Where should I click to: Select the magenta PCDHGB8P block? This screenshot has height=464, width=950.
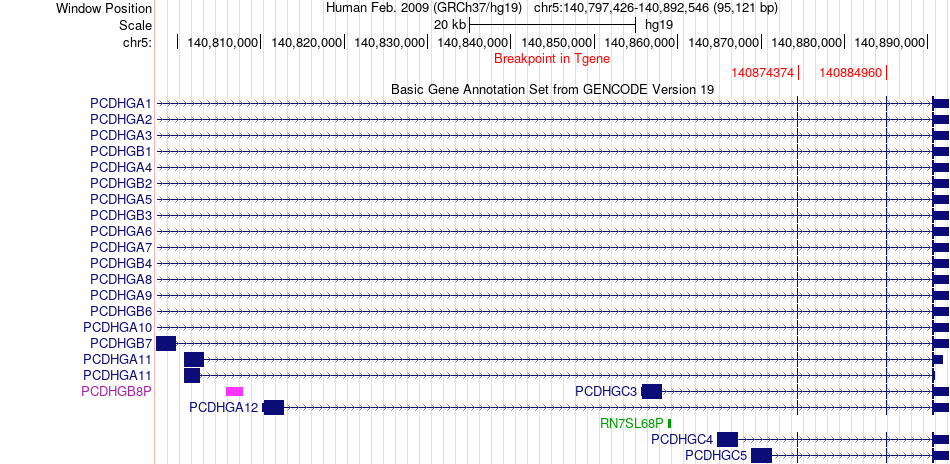pos(234,391)
